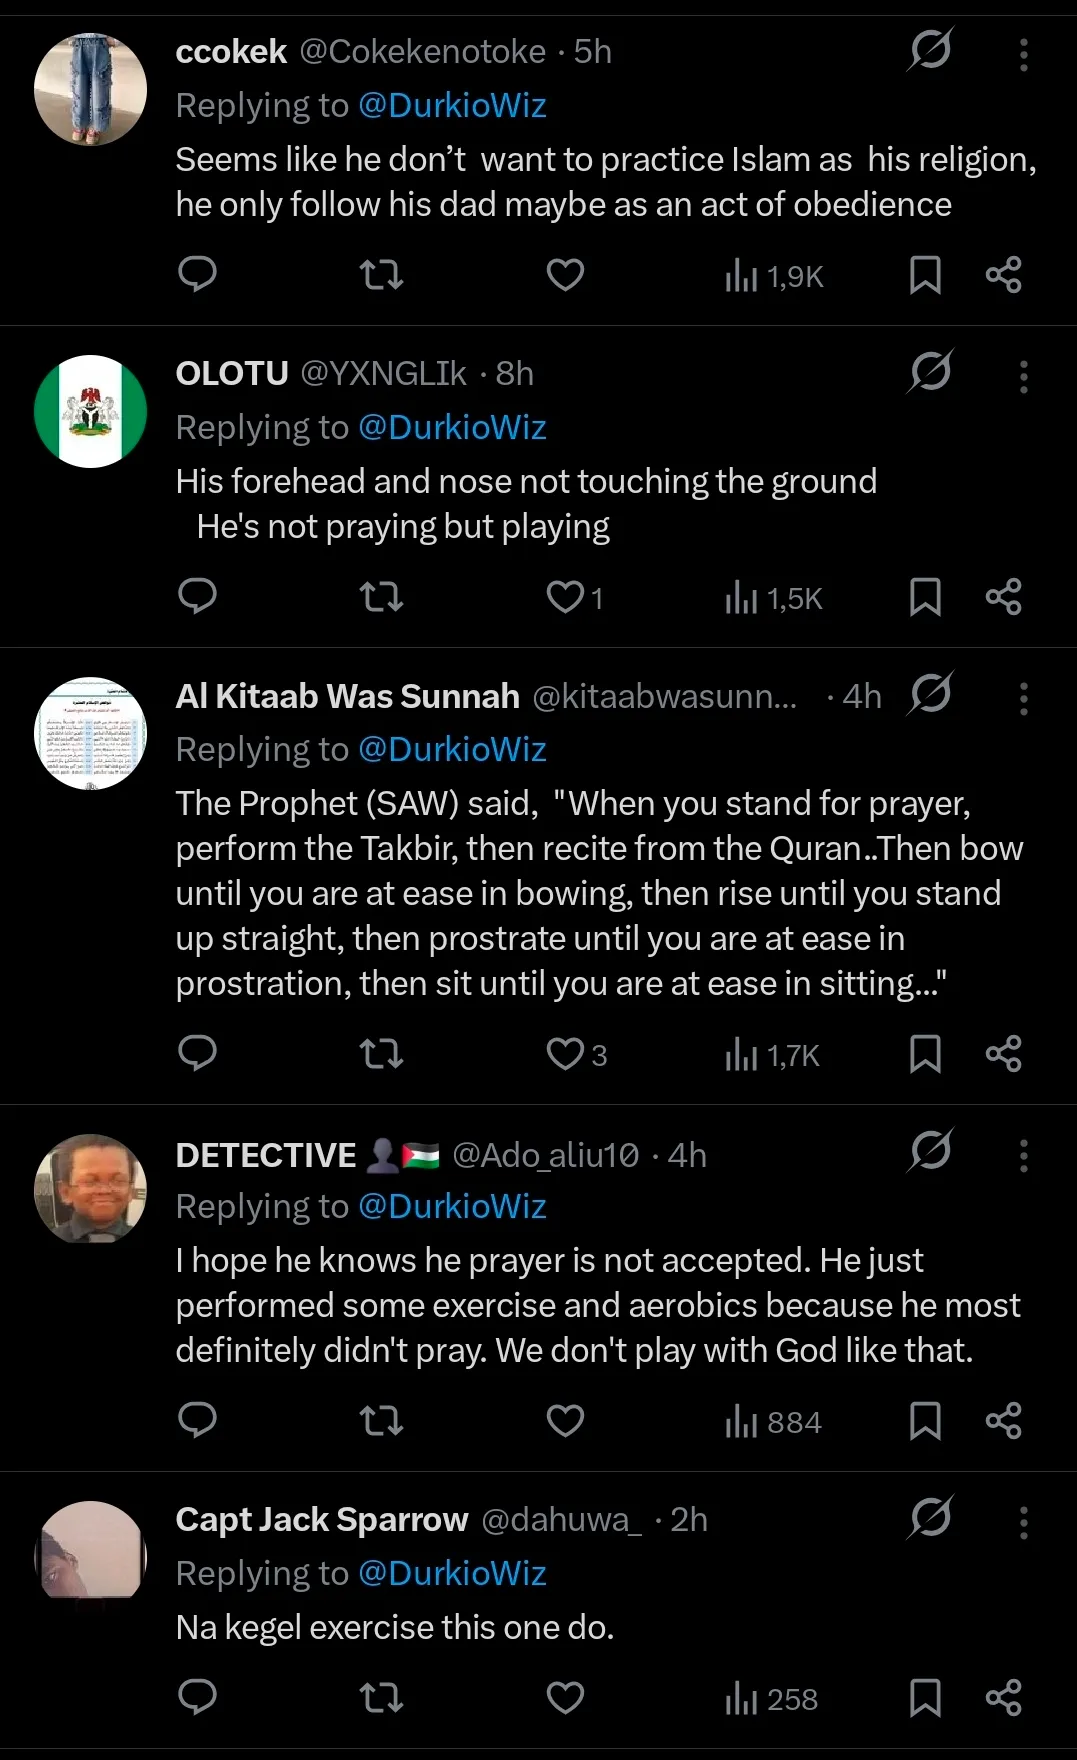This screenshot has width=1077, height=1760.
Task: Reply to ccokek's tweet
Action: (x=197, y=274)
